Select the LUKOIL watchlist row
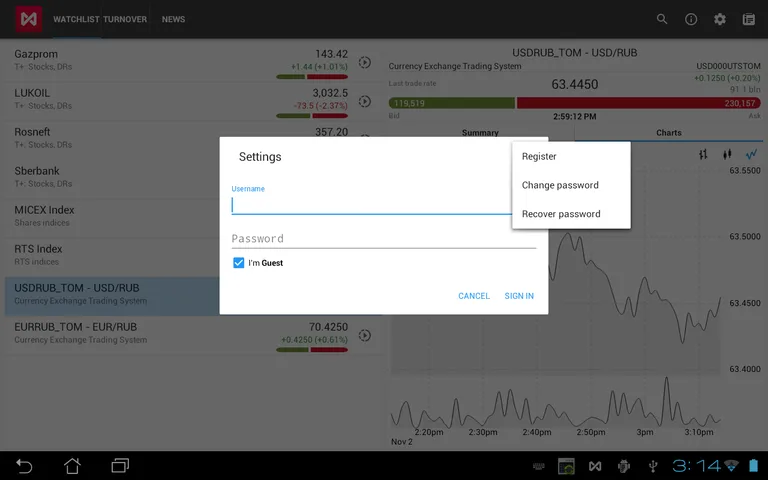 (191, 101)
